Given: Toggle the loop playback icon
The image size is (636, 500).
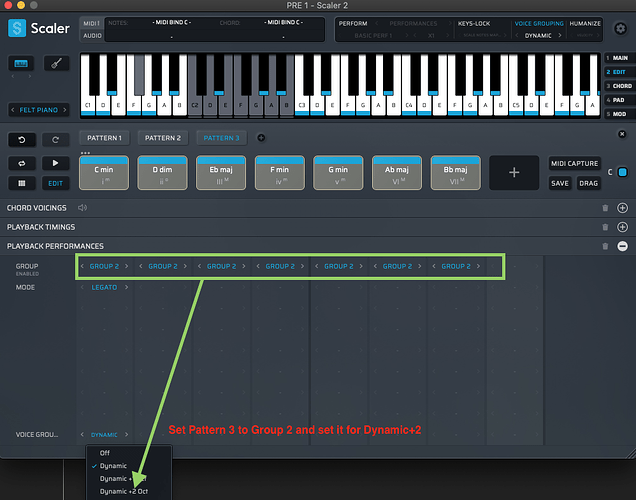Looking at the screenshot, I should (22, 163).
